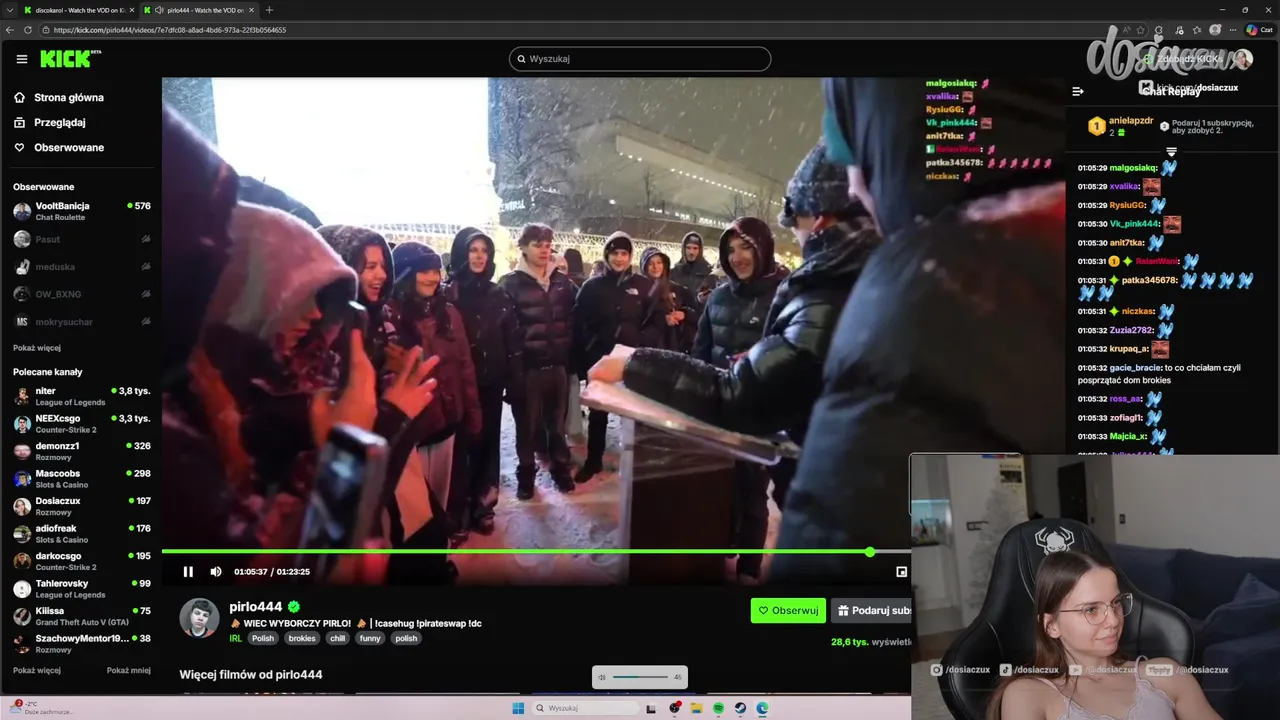Screen dimensions: 1280x720
Task: Click pirlo444 verified badge
Action: point(294,607)
